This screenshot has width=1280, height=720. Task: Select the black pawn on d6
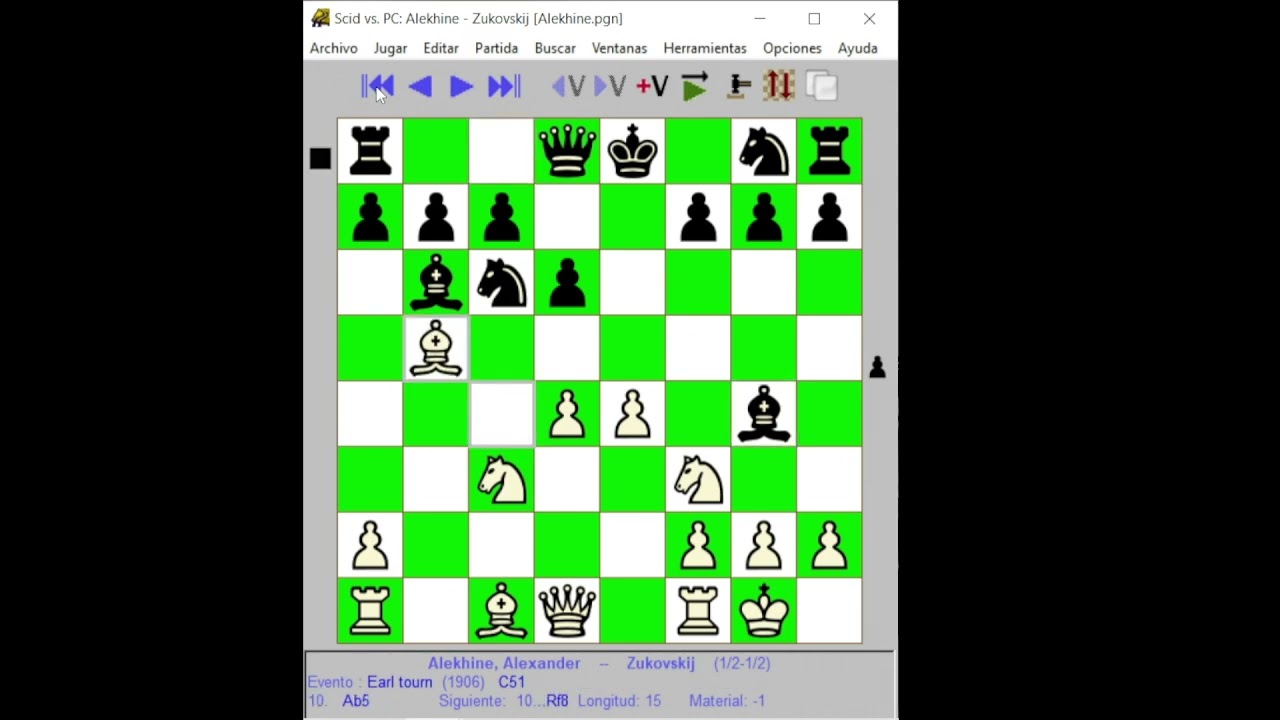click(567, 282)
